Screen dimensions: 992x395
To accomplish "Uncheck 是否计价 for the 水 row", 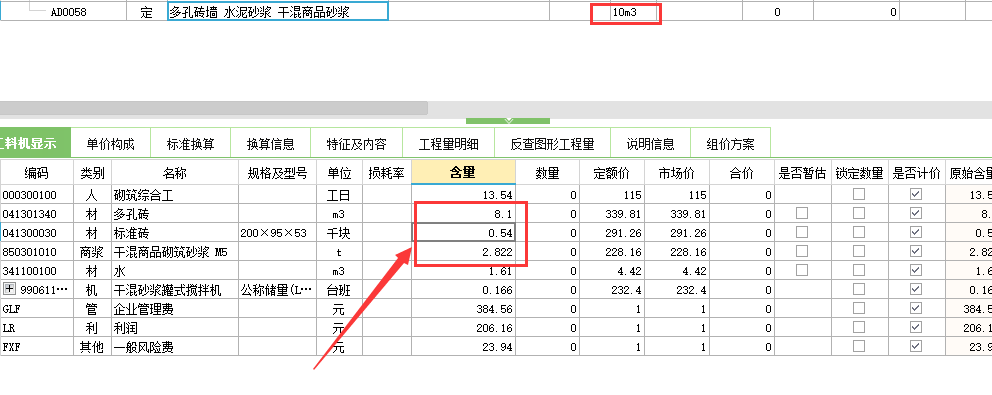I will click(915, 271).
